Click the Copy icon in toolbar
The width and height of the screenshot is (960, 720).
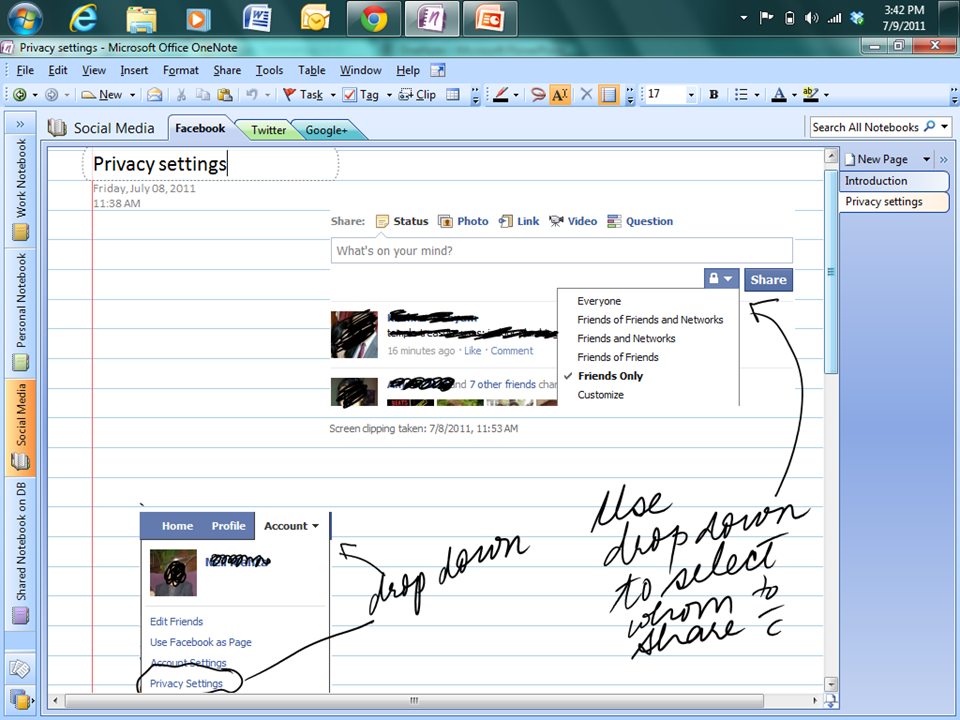tap(203, 94)
